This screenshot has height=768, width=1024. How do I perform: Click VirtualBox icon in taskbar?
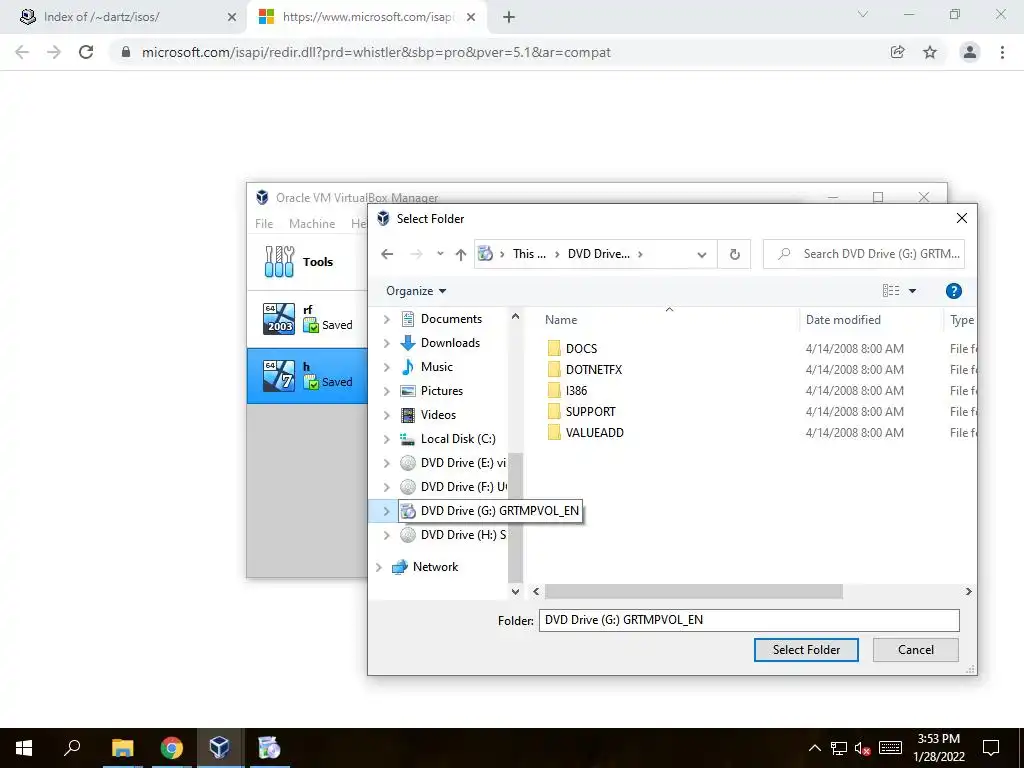219,748
